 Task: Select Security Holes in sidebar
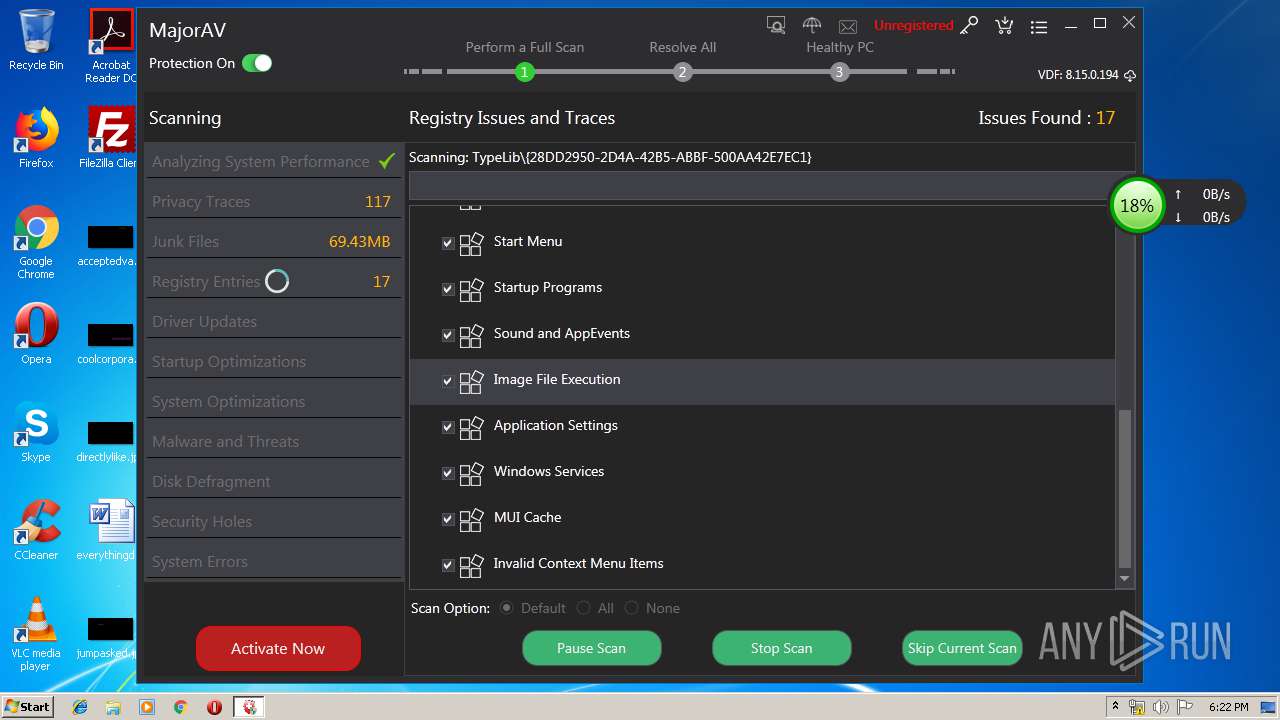coord(273,521)
